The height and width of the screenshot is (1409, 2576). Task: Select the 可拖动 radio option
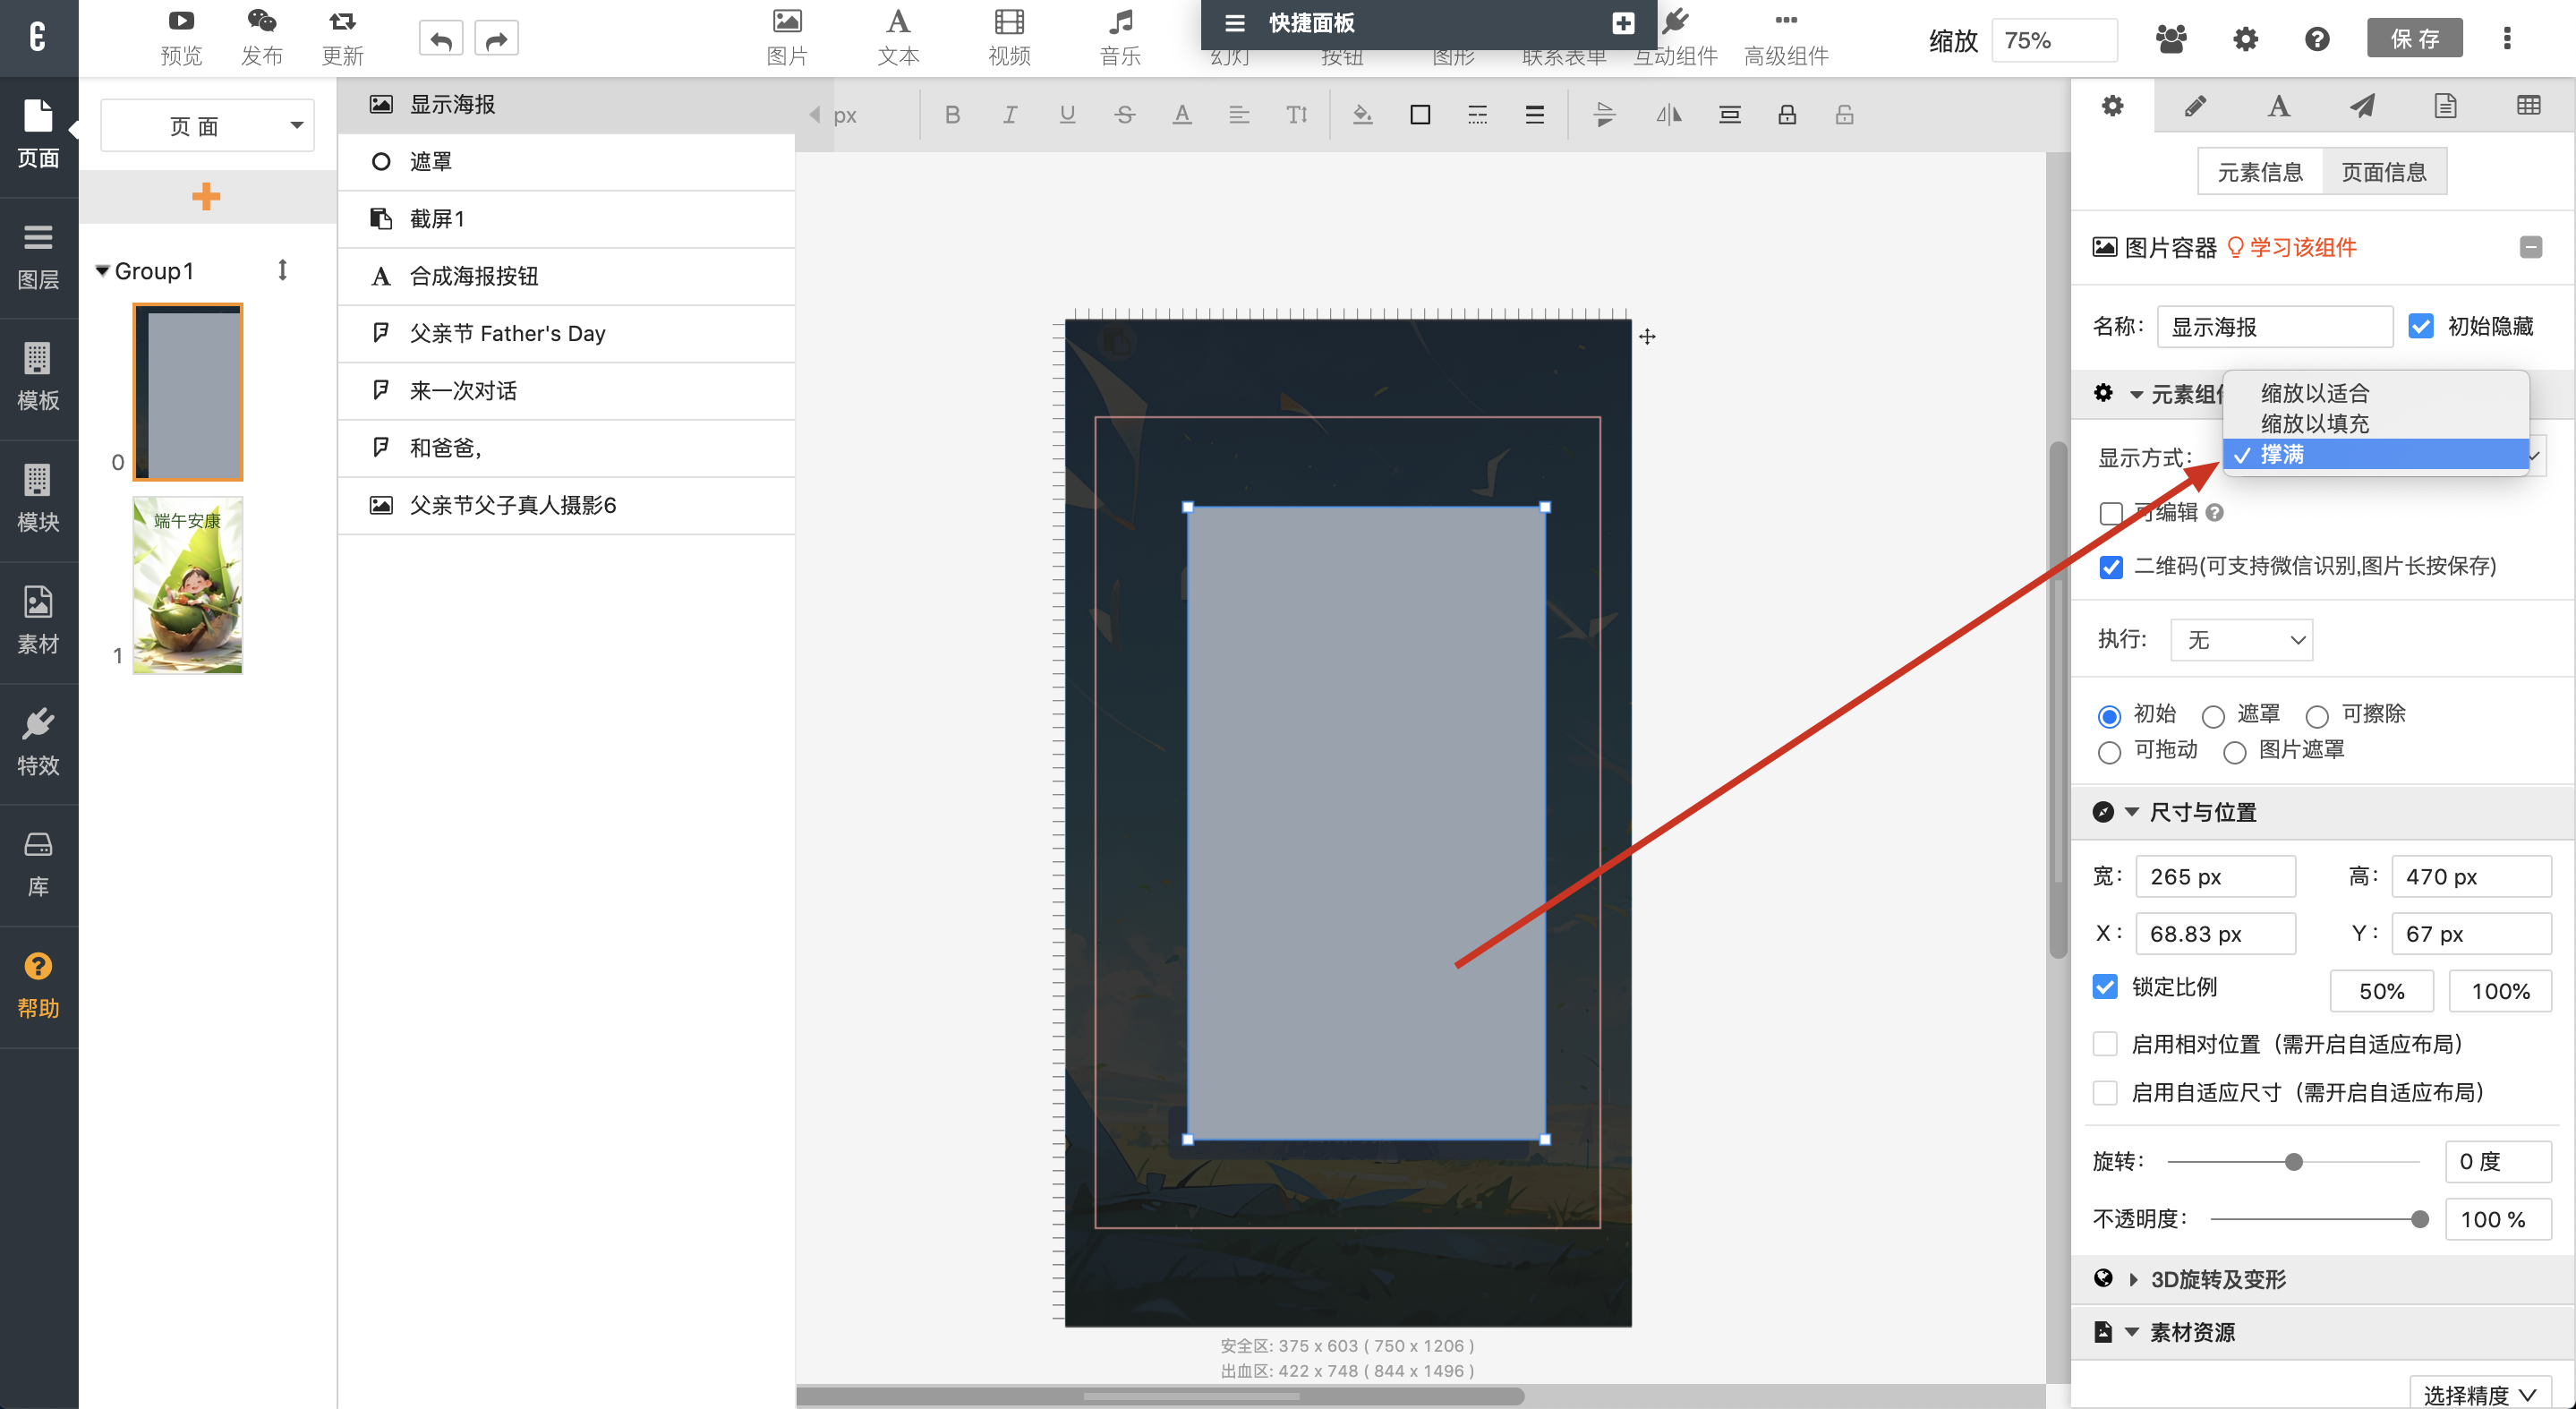tap(2110, 751)
